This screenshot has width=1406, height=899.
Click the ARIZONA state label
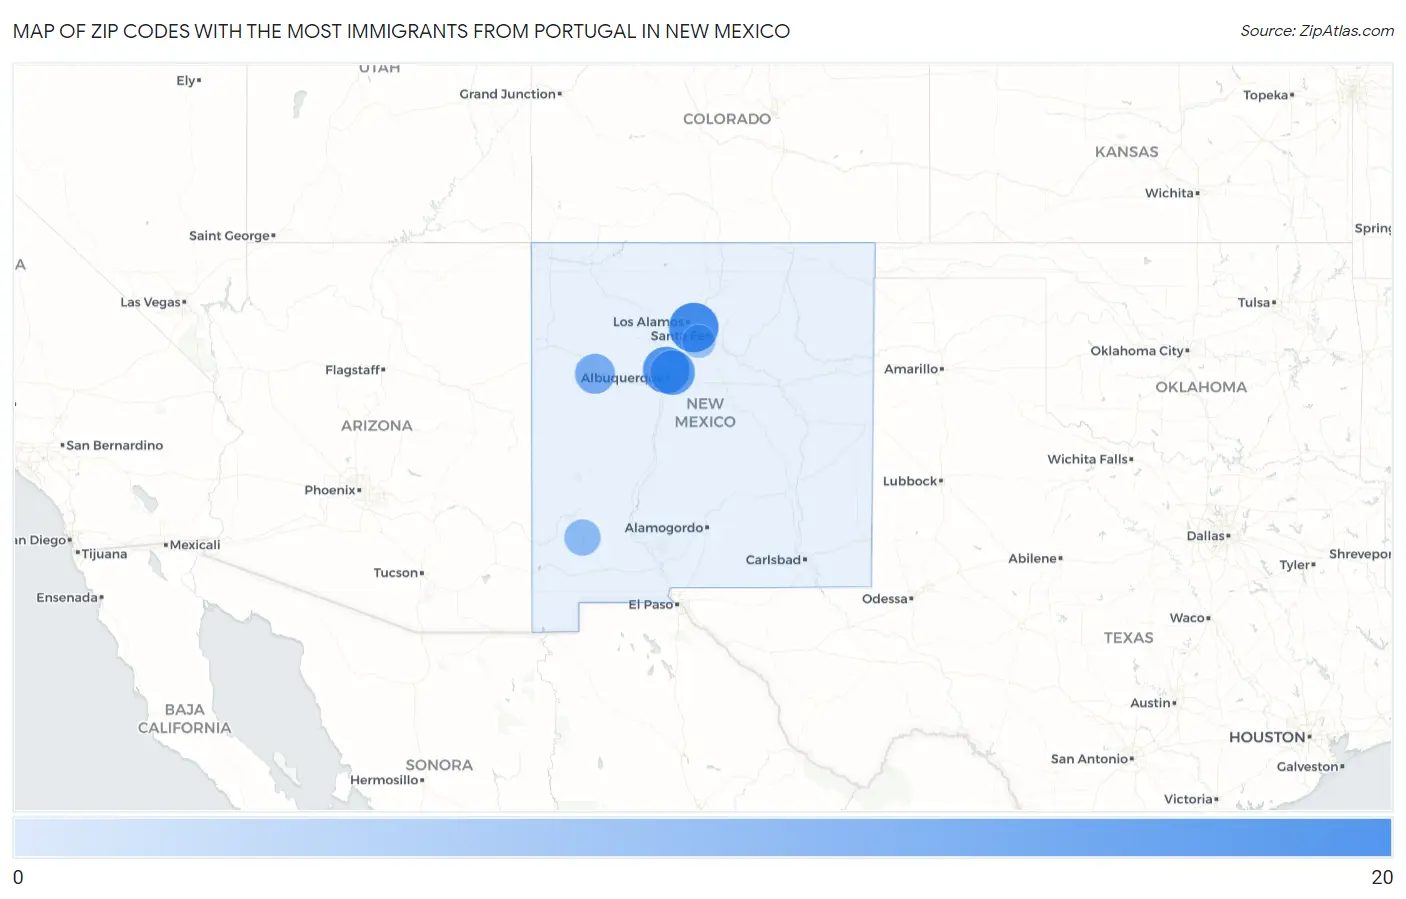click(377, 426)
